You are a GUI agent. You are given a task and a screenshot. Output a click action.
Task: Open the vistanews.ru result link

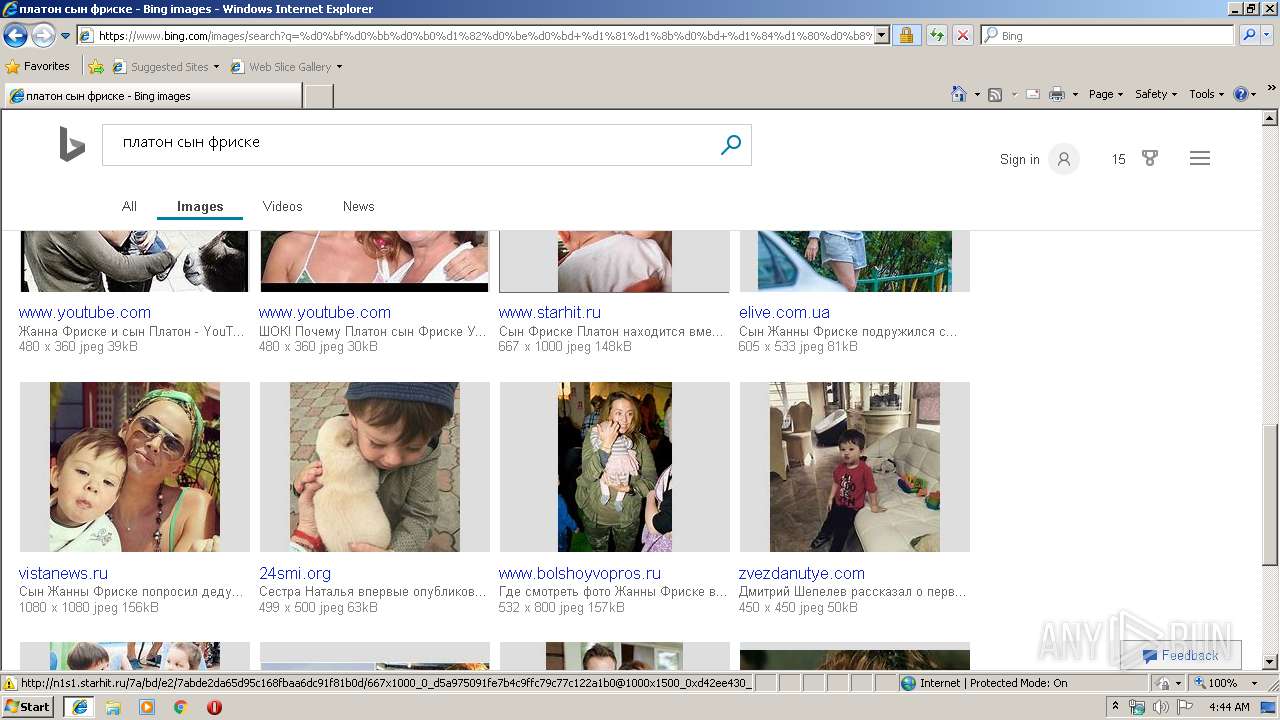63,573
